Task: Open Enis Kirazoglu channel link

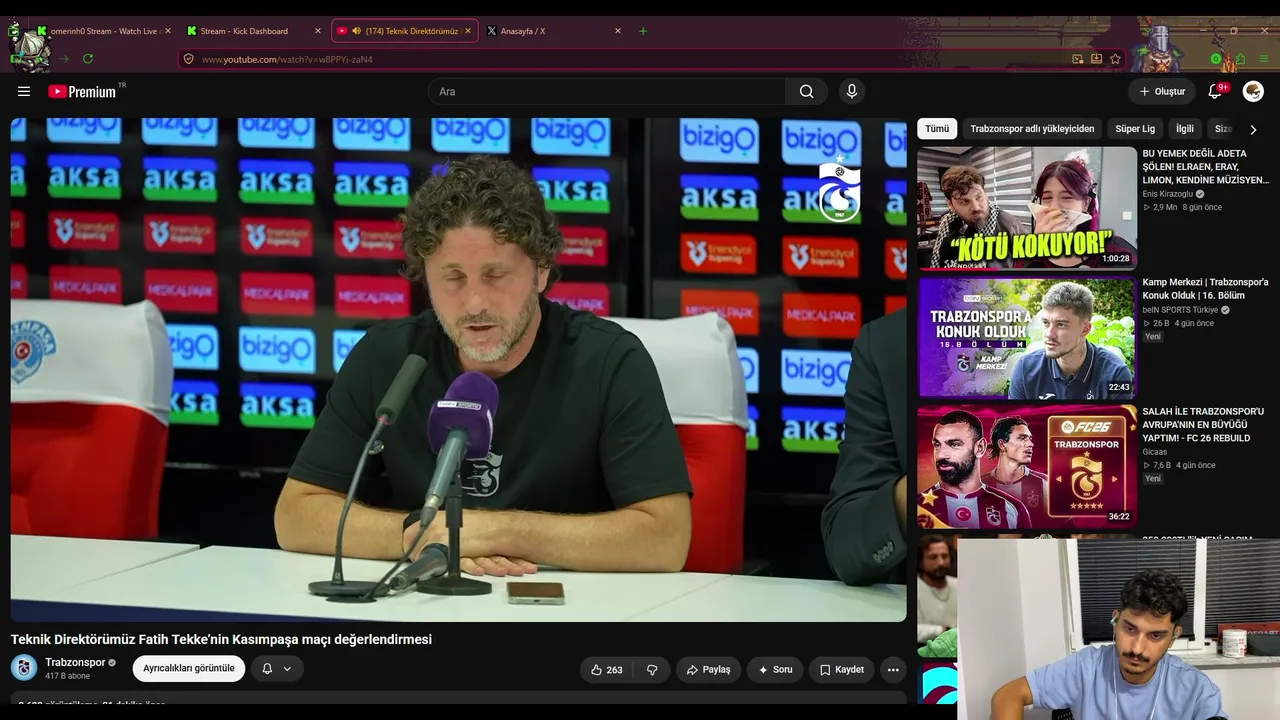Action: [1168, 194]
